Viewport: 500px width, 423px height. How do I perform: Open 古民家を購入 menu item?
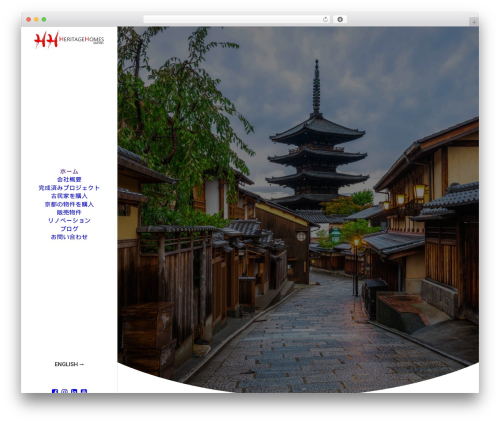(69, 196)
